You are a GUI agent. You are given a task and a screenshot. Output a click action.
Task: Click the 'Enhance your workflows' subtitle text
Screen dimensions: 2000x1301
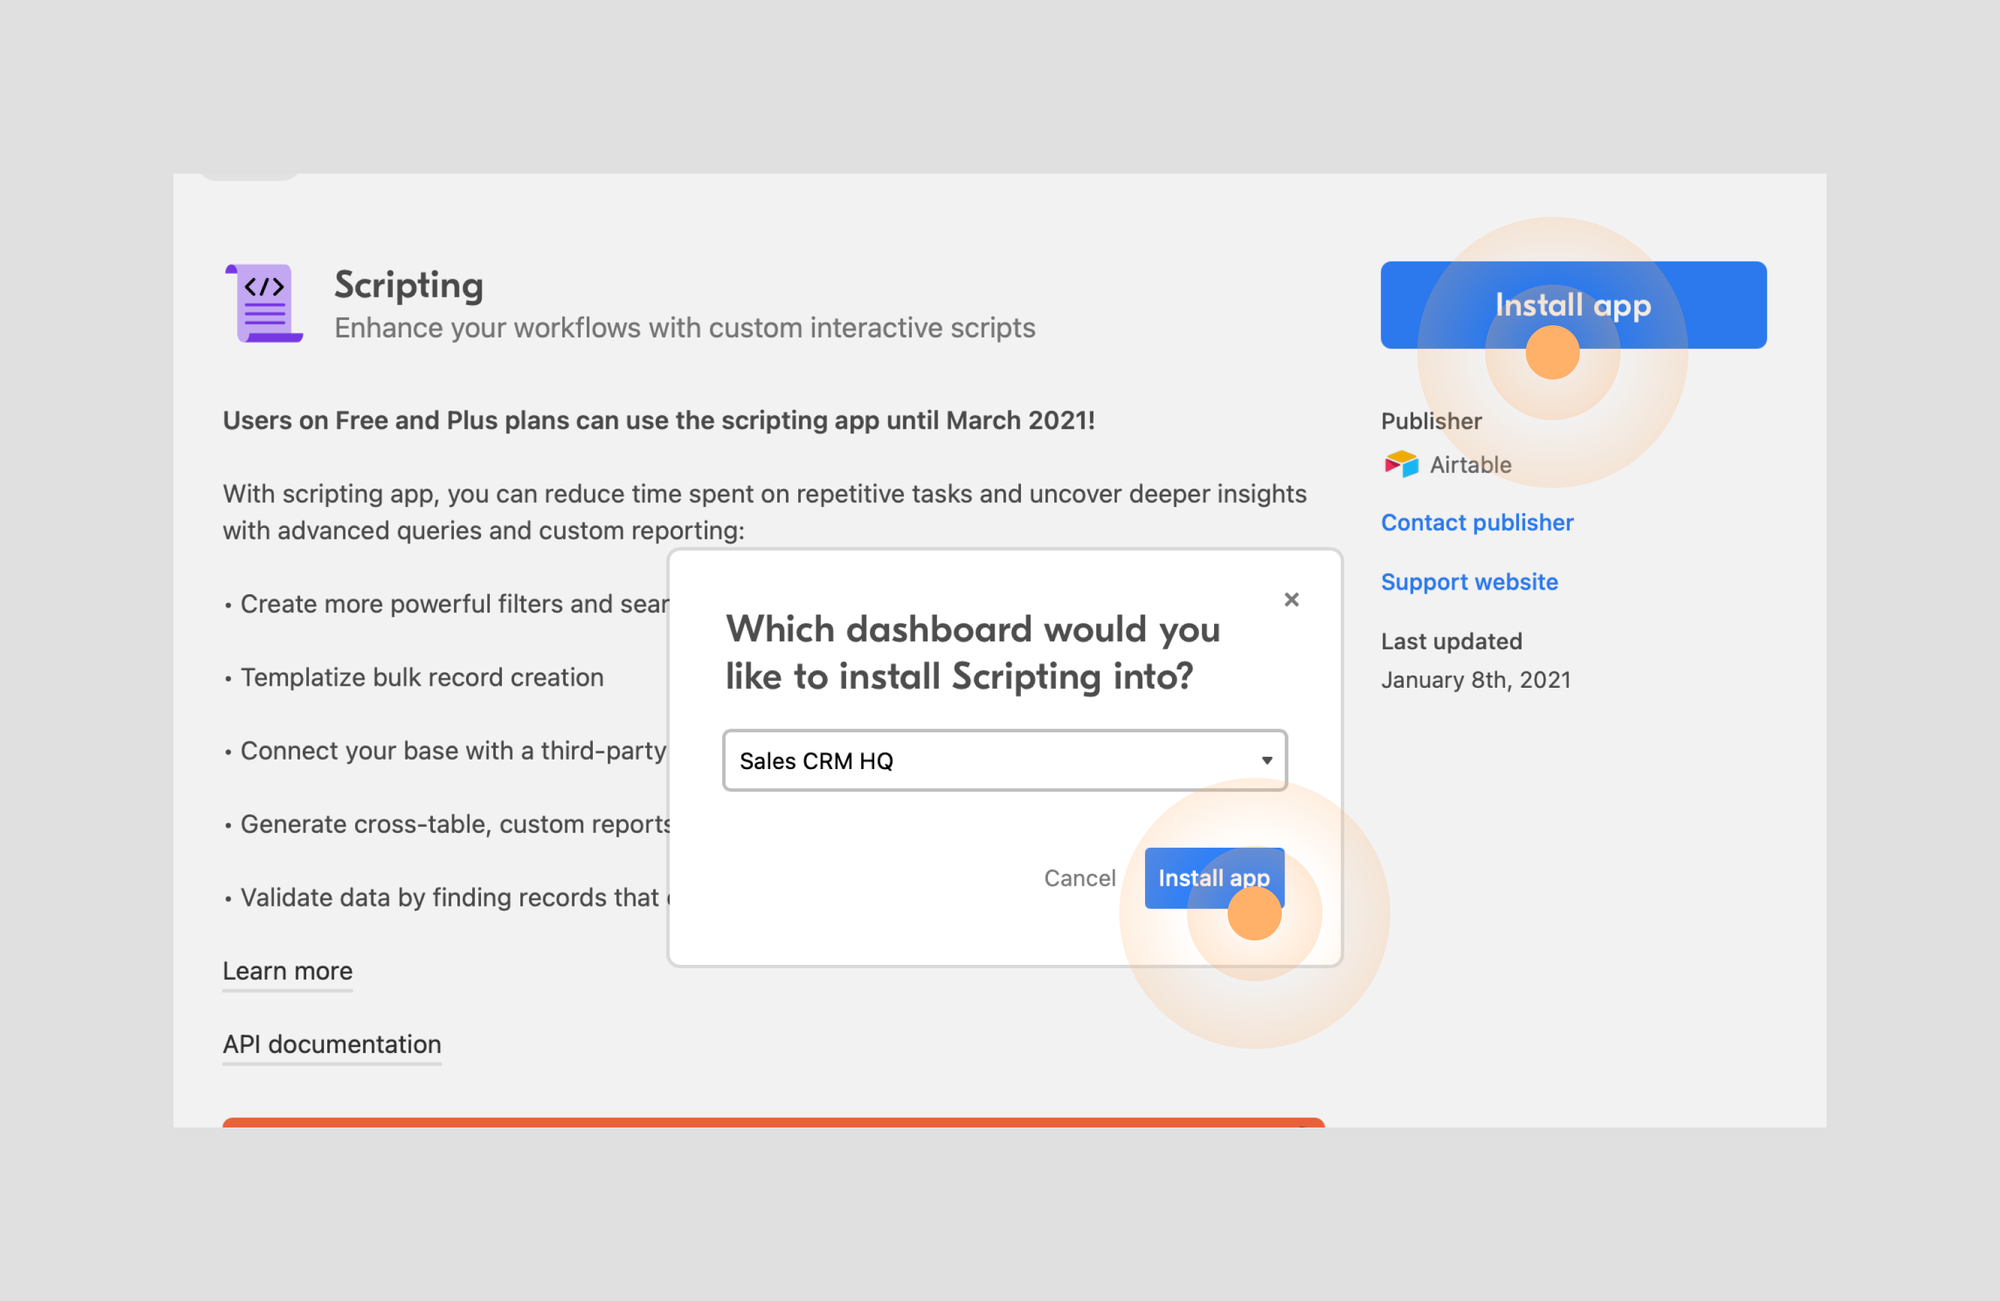pyautogui.click(x=684, y=328)
